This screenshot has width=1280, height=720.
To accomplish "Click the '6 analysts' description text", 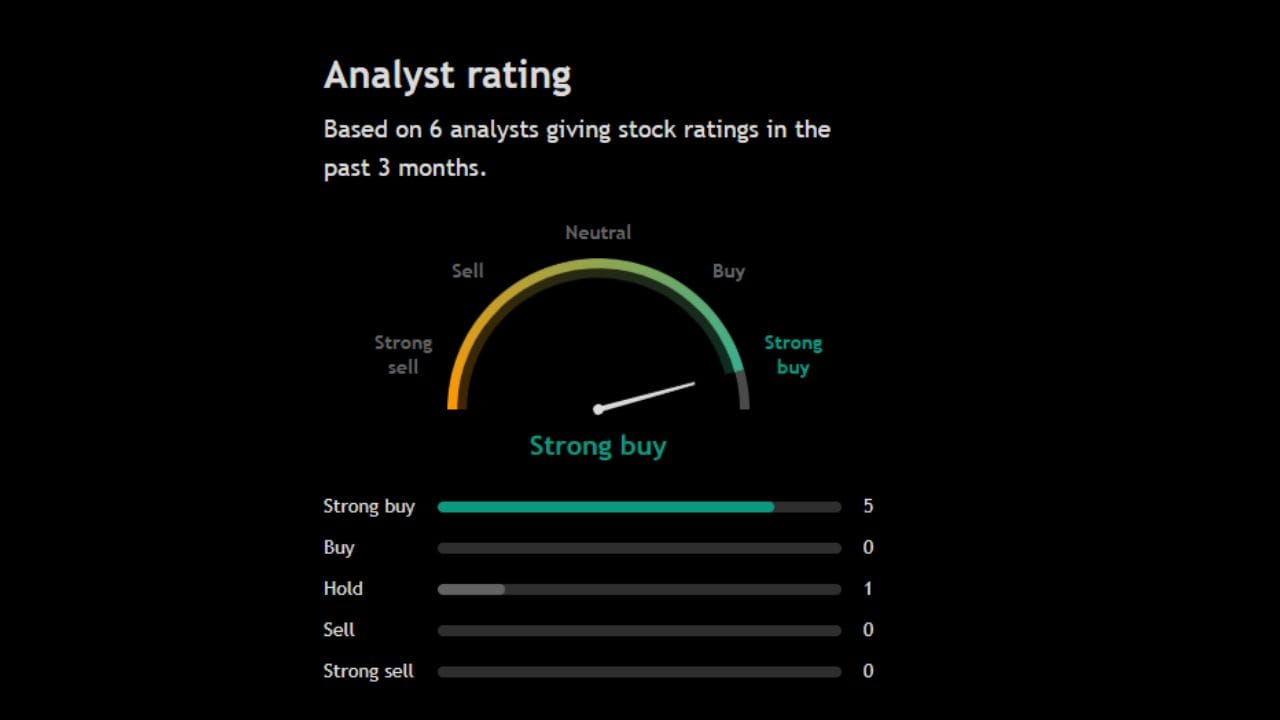I will point(577,148).
